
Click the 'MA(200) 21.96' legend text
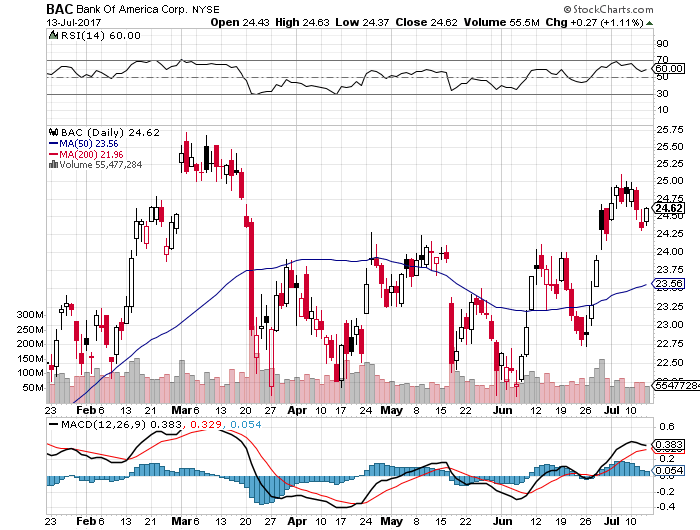click(x=91, y=154)
